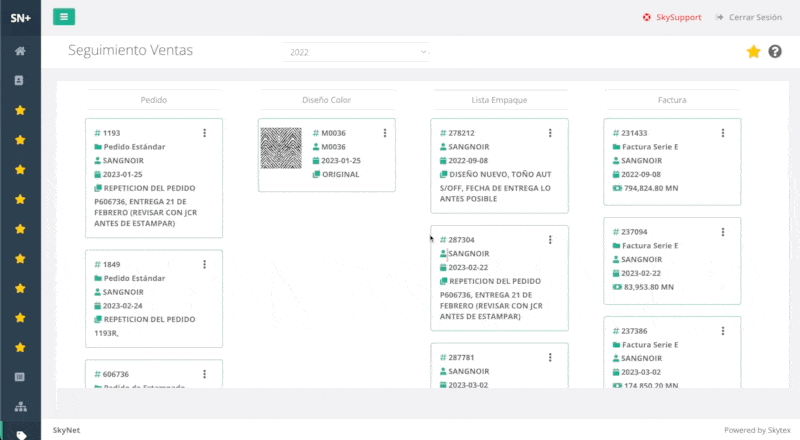Click the M0036 zebra pattern thumbnail

pos(280,147)
